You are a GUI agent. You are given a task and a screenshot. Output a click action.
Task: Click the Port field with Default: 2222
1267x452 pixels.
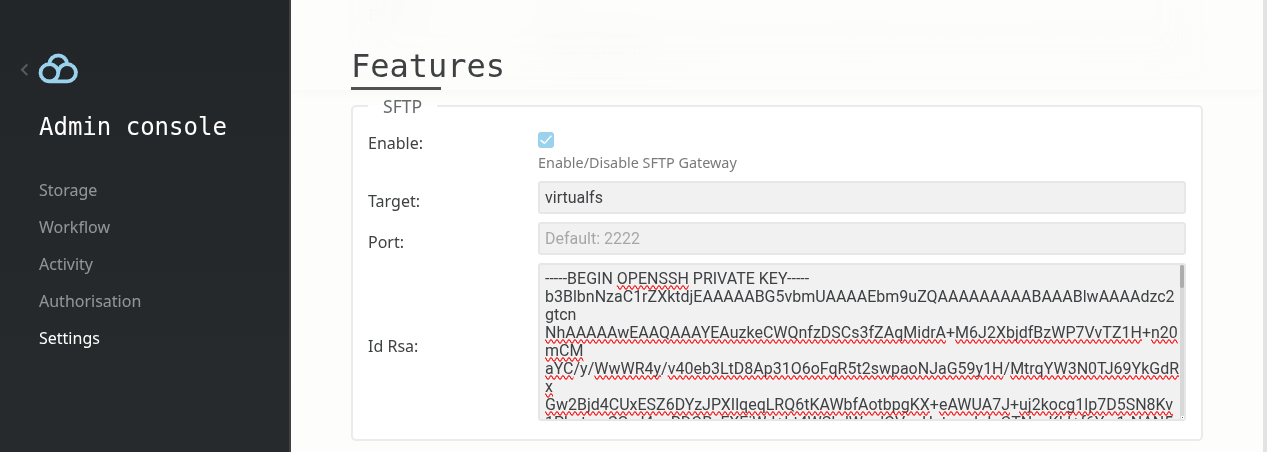(860, 238)
